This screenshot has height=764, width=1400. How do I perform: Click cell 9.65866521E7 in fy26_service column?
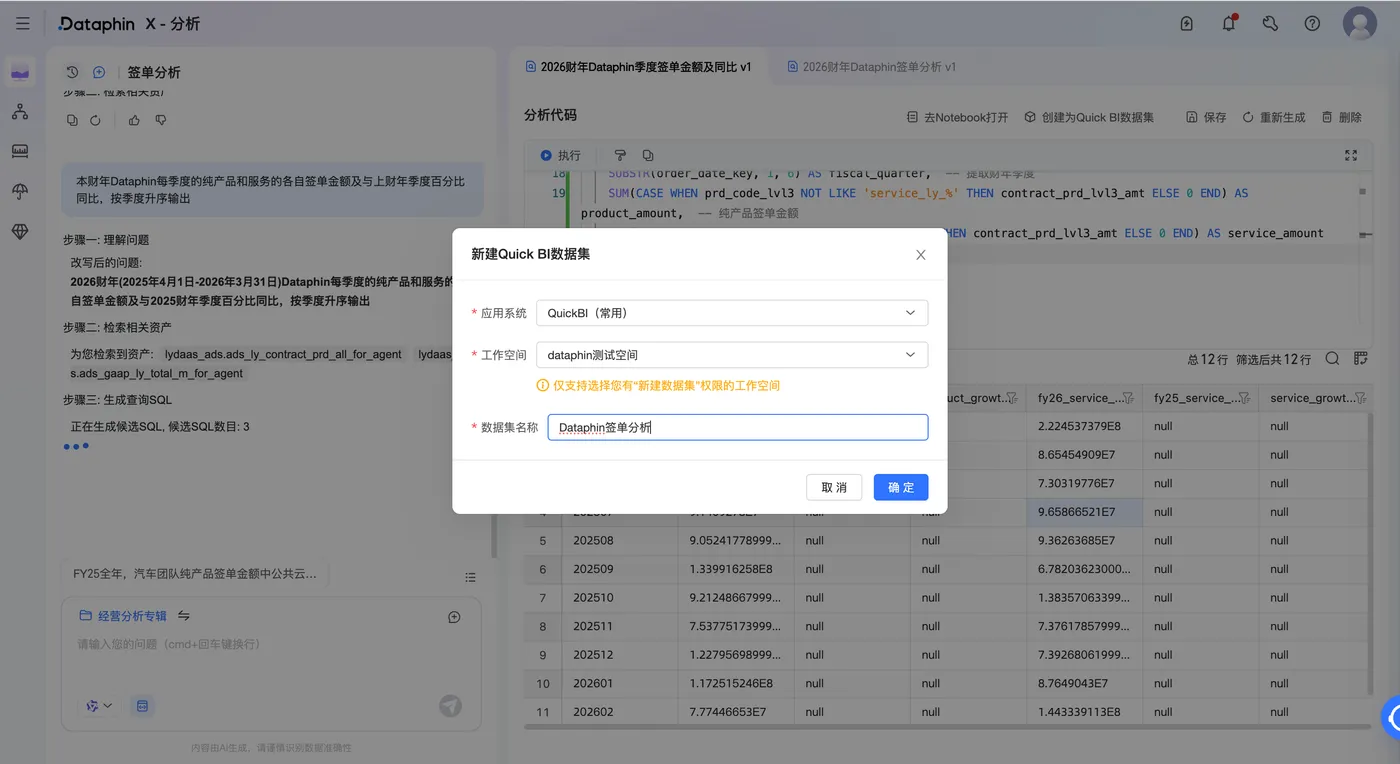point(1085,512)
